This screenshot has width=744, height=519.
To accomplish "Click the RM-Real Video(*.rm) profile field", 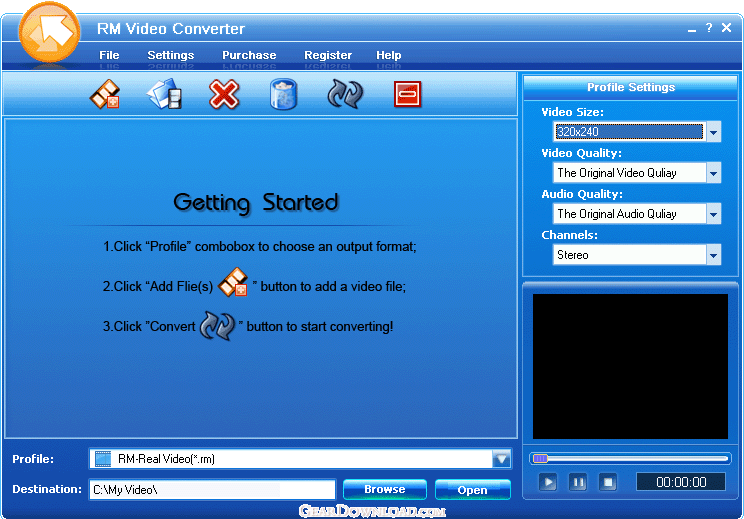I will [x=291, y=459].
